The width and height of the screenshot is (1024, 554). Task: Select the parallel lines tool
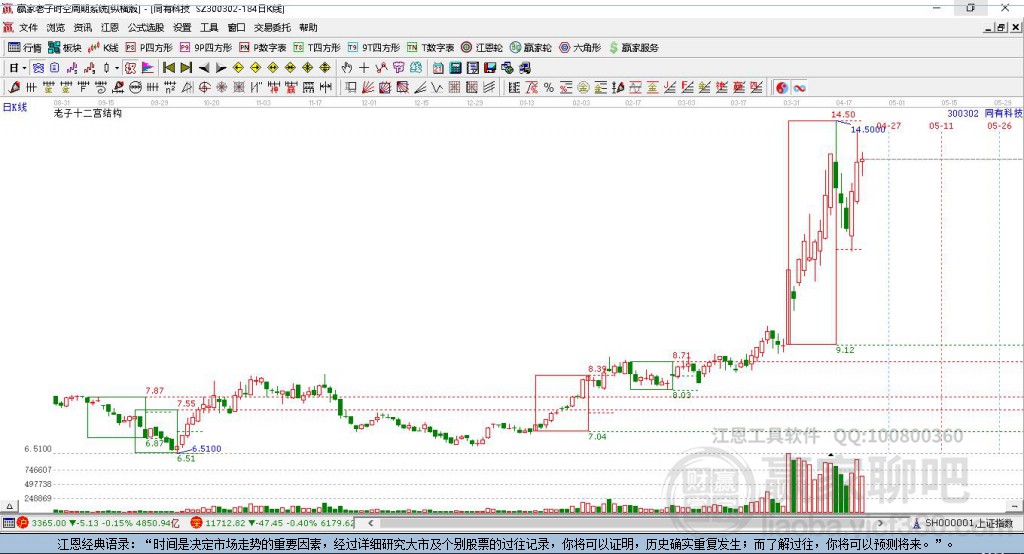coord(488,88)
